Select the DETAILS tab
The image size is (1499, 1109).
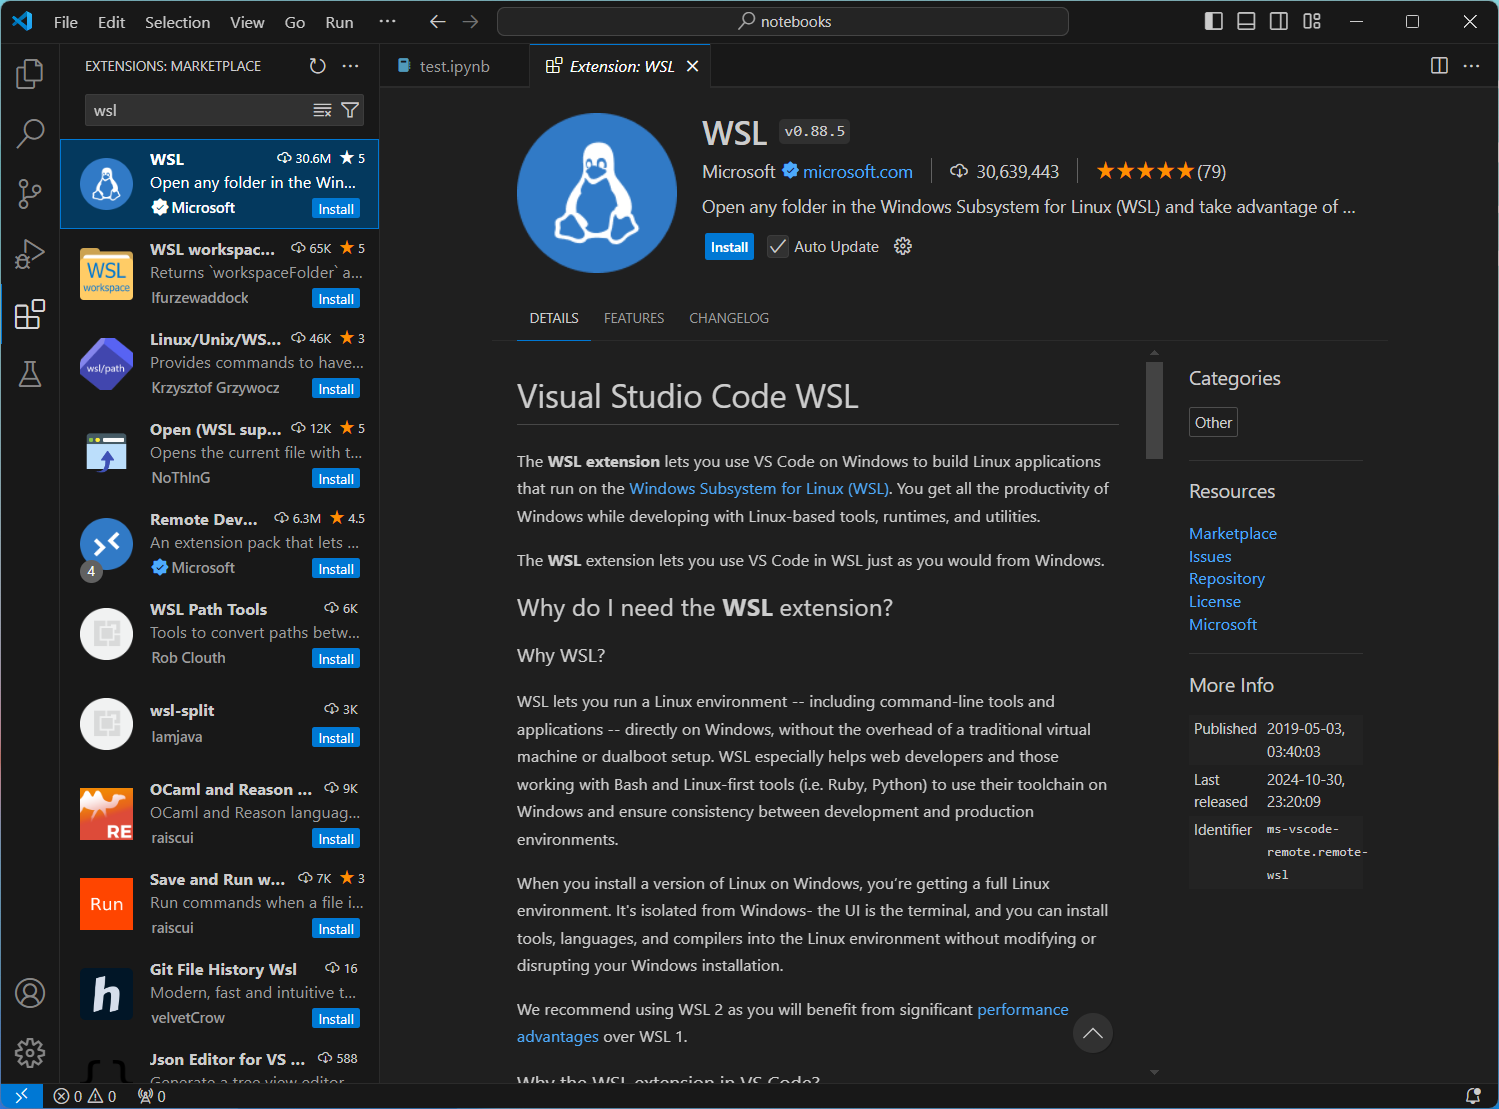tap(554, 318)
